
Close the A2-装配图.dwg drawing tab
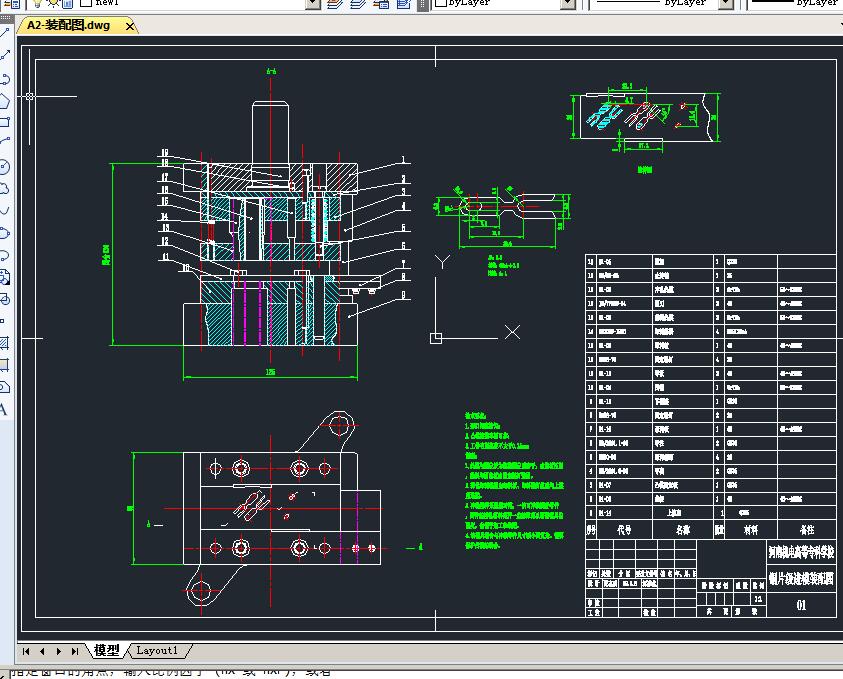pos(129,25)
